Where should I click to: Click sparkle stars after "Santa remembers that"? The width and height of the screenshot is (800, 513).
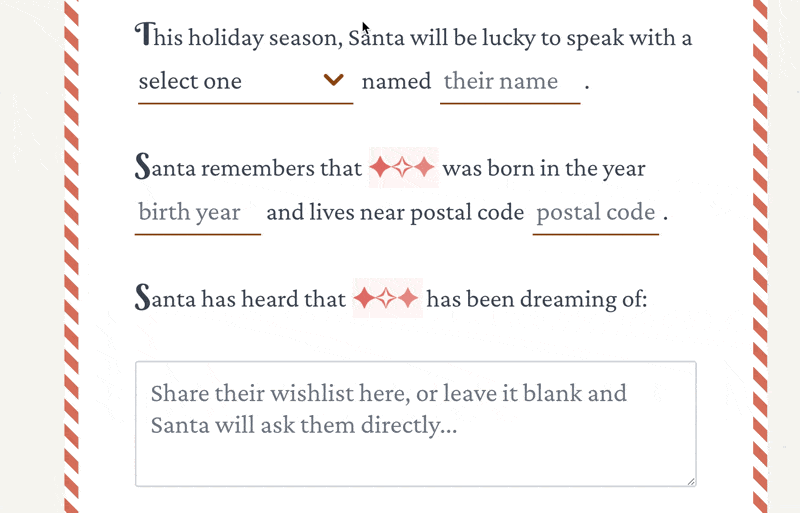click(x=402, y=168)
